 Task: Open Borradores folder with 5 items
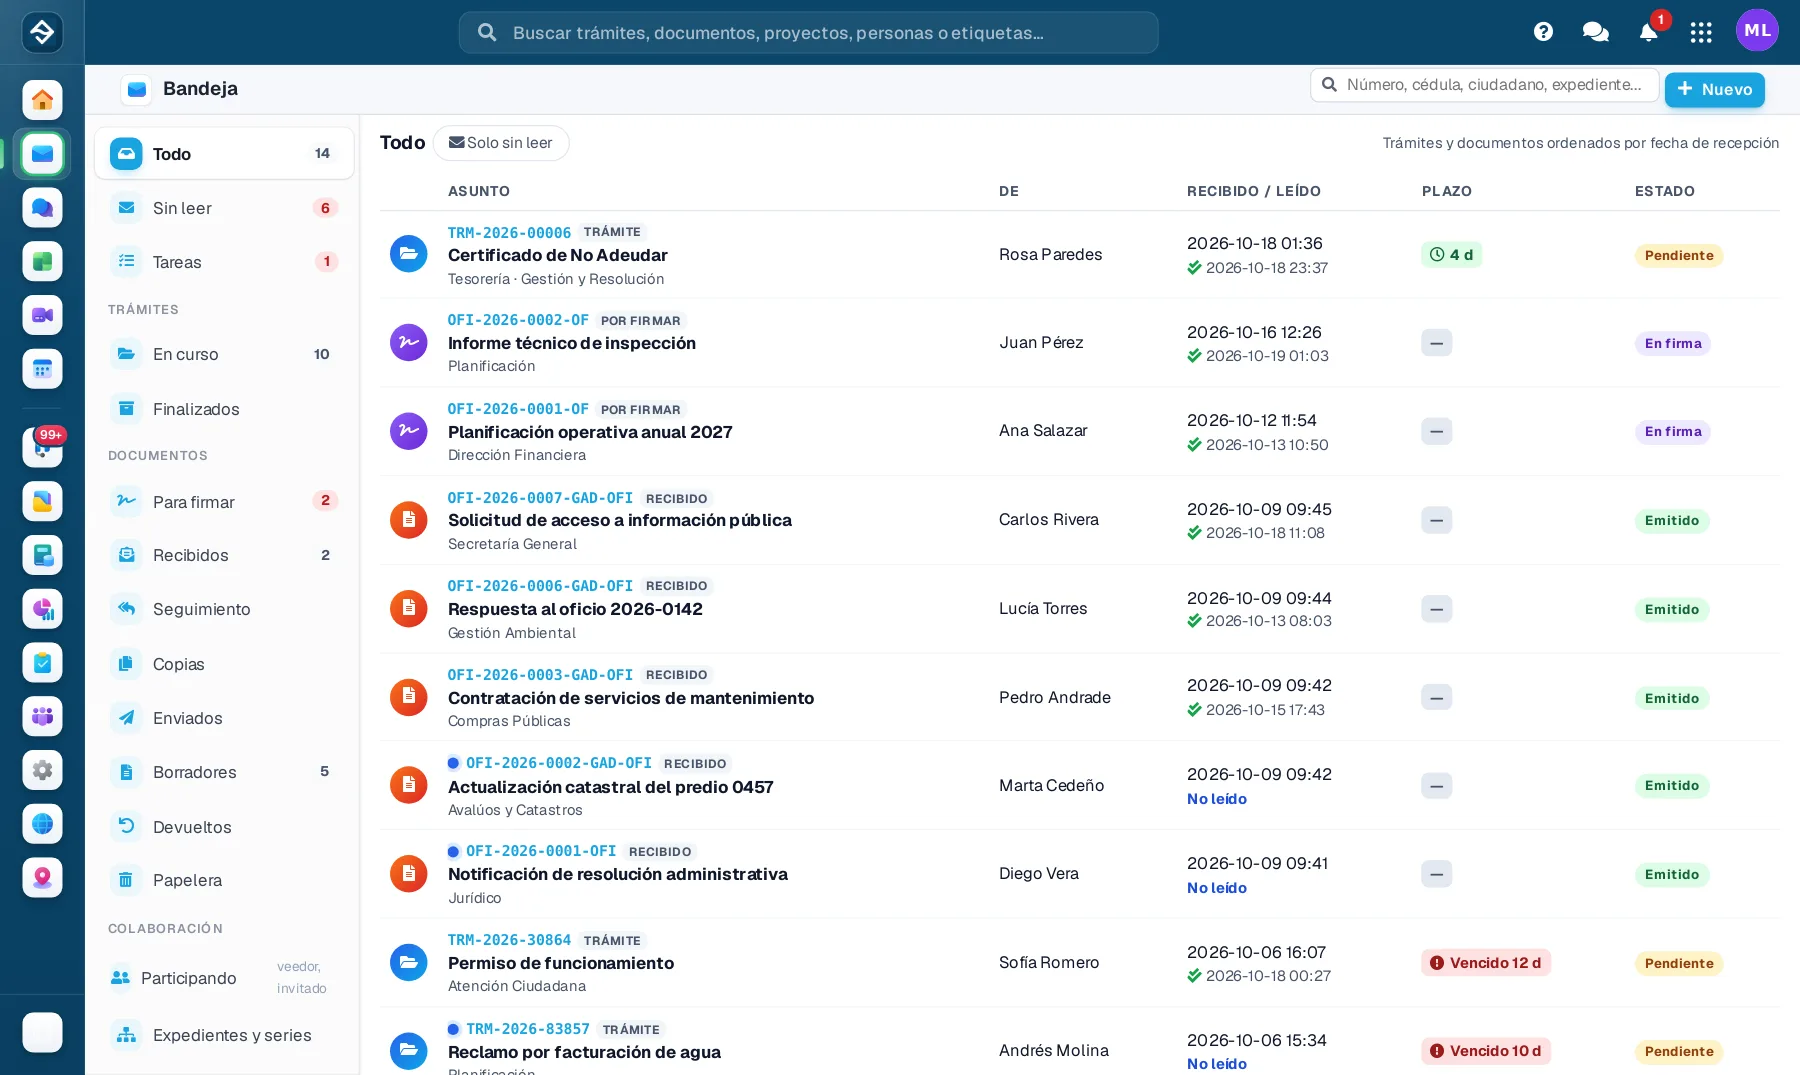point(224,772)
